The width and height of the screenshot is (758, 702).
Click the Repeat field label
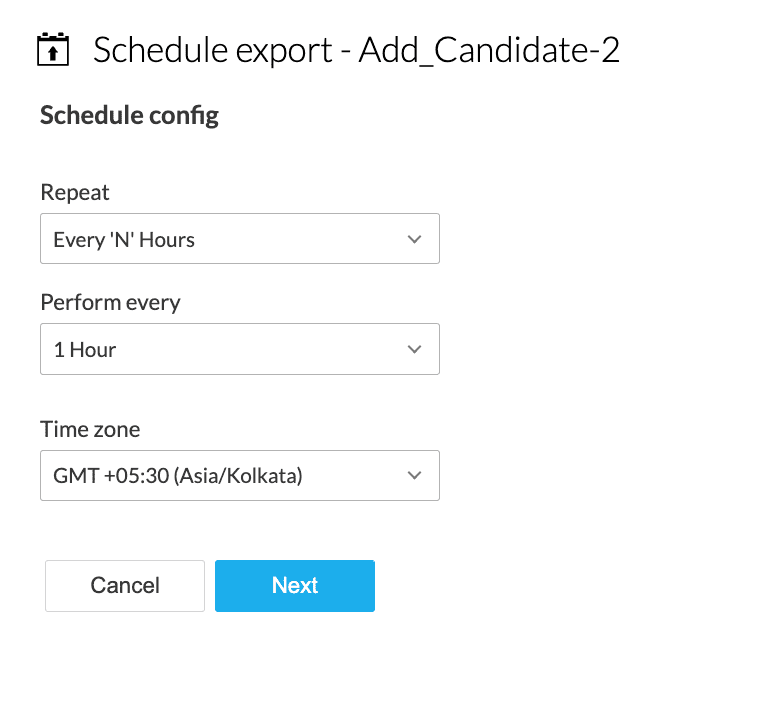75,192
